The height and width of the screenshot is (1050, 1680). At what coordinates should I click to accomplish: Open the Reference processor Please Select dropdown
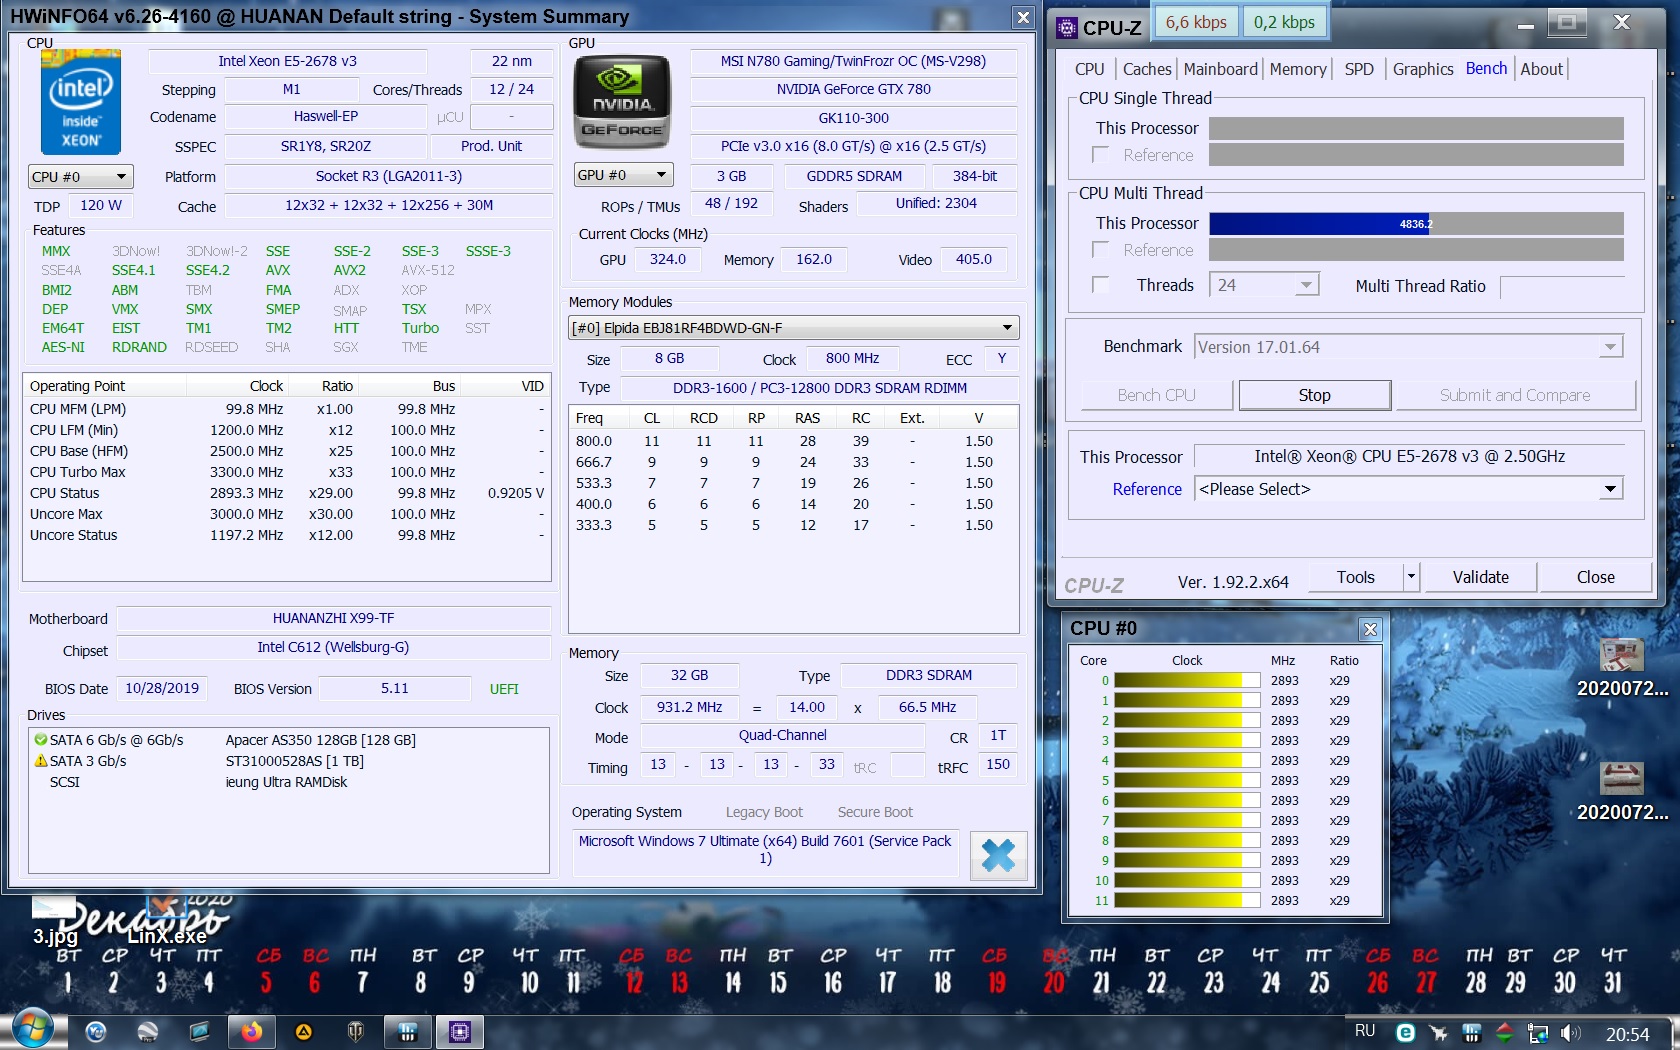1407,489
